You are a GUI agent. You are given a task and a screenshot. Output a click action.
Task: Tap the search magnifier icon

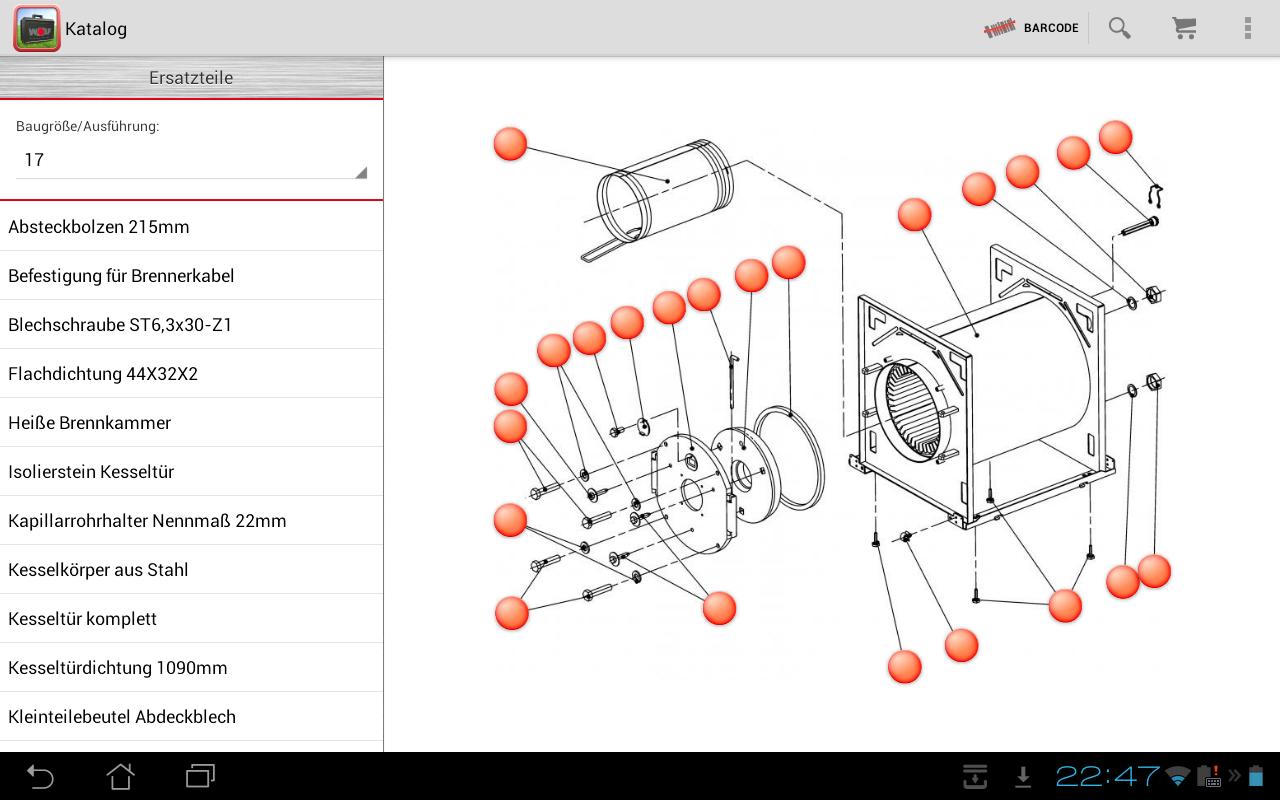[x=1119, y=28]
